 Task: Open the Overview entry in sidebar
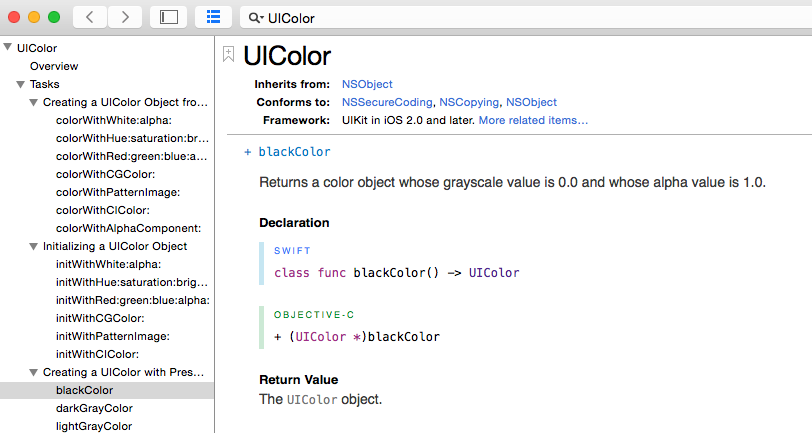coord(54,66)
